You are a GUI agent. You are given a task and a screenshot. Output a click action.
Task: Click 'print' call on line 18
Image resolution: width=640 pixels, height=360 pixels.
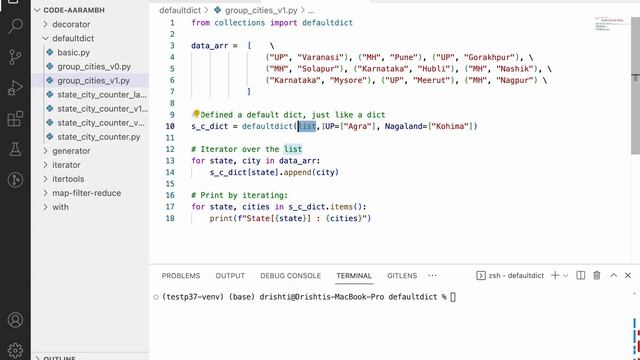(x=221, y=218)
